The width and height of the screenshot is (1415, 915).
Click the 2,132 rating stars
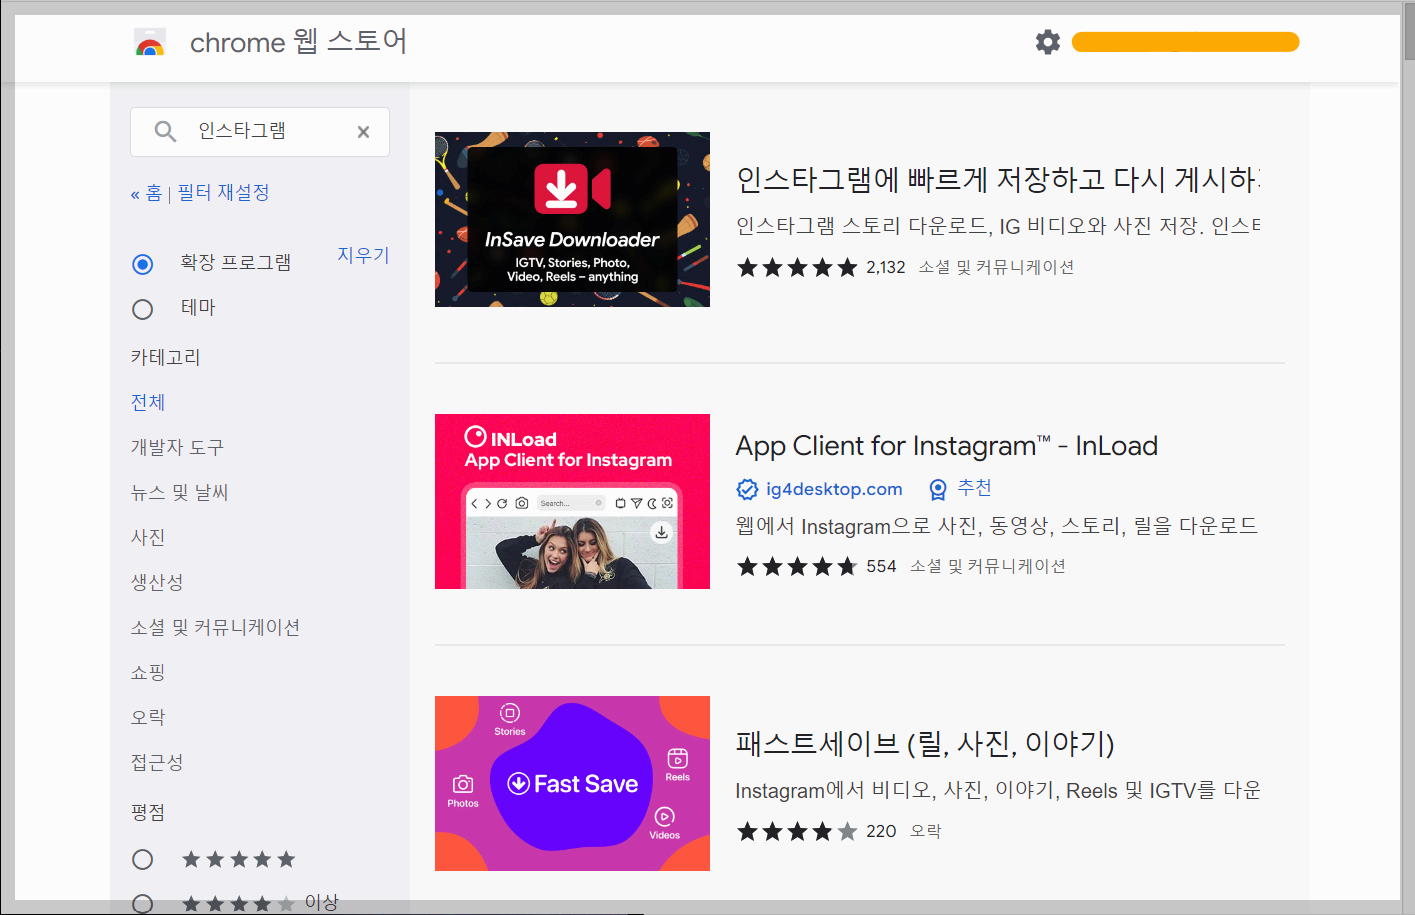(x=797, y=267)
